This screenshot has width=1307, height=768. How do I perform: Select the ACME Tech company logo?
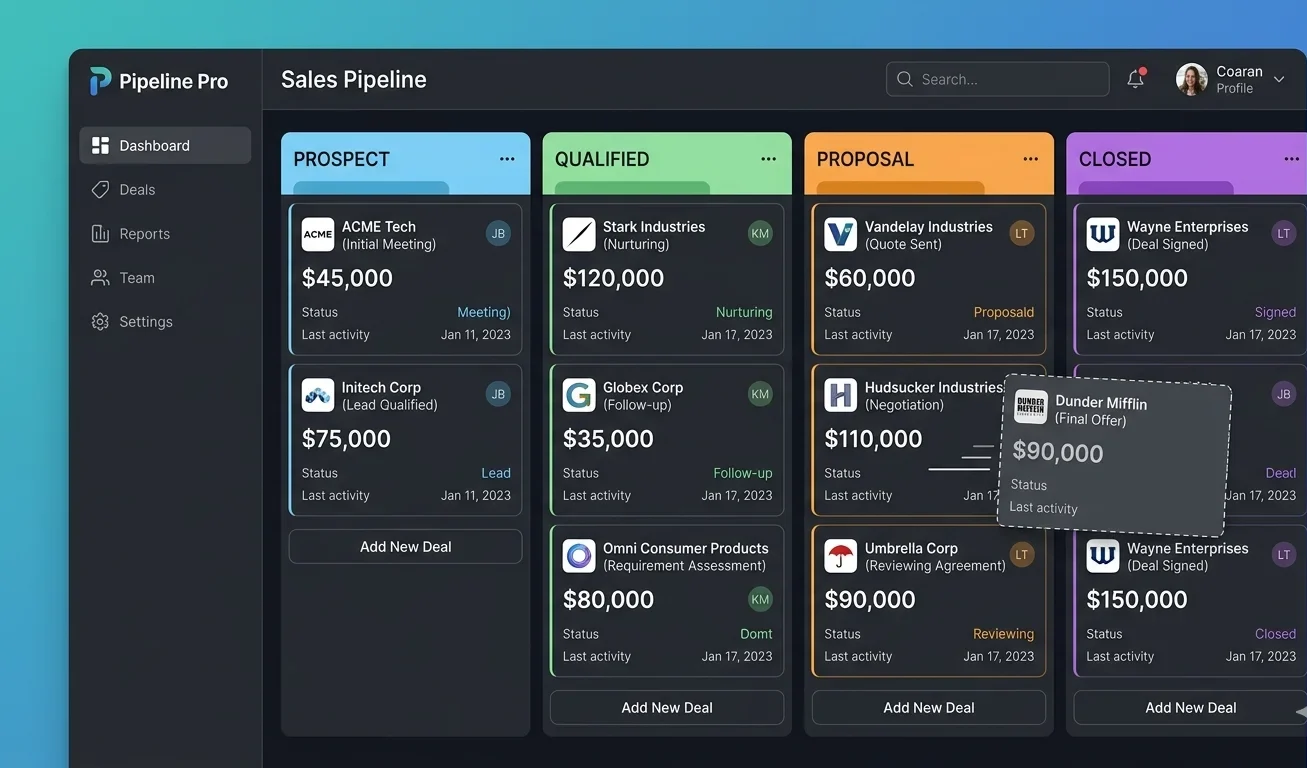(317, 234)
